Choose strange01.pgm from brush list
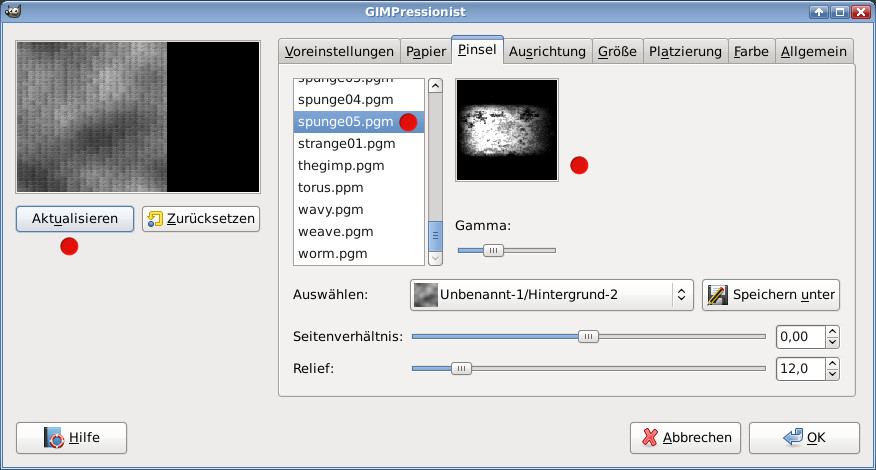 (x=341, y=144)
